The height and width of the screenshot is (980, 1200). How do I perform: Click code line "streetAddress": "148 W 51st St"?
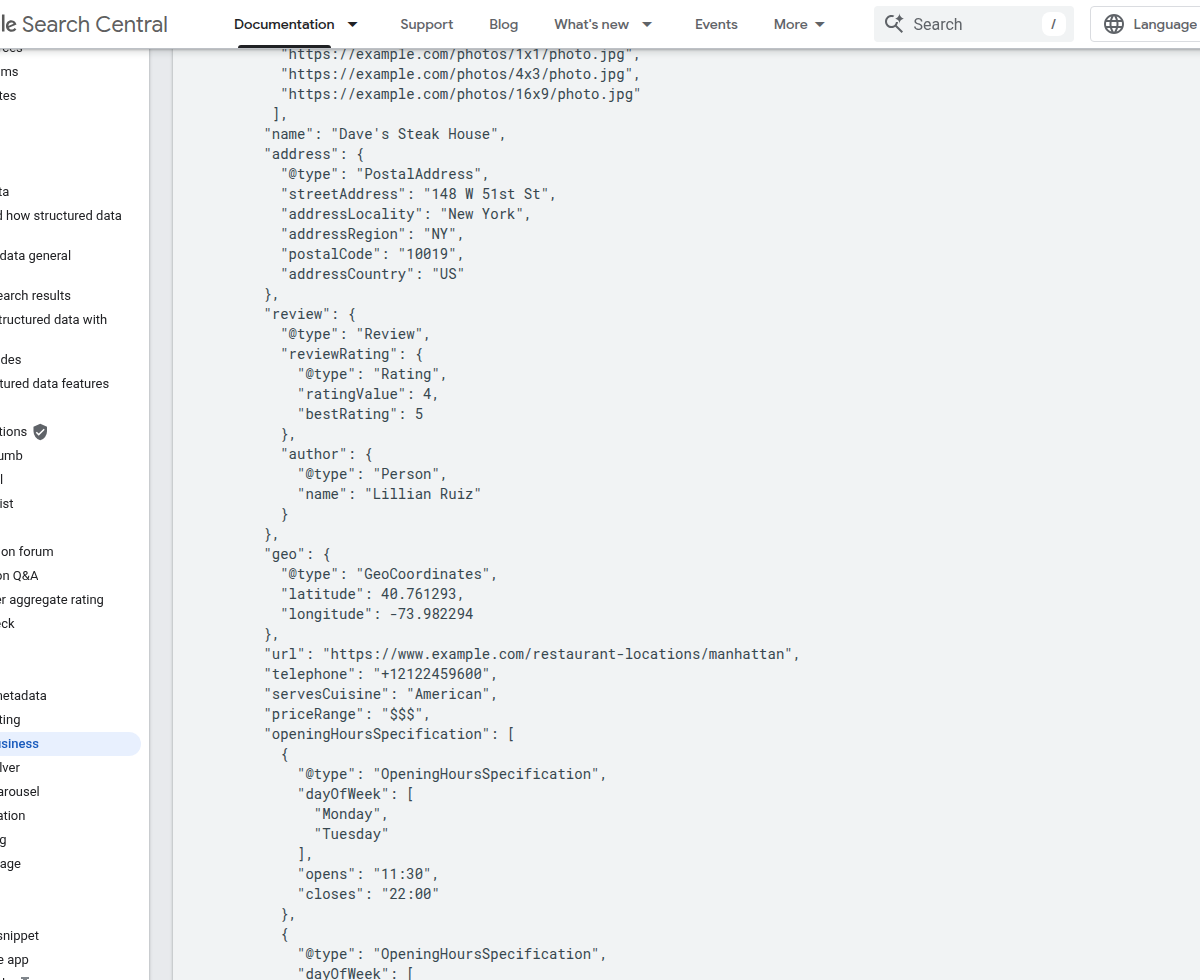pyautogui.click(x=418, y=194)
